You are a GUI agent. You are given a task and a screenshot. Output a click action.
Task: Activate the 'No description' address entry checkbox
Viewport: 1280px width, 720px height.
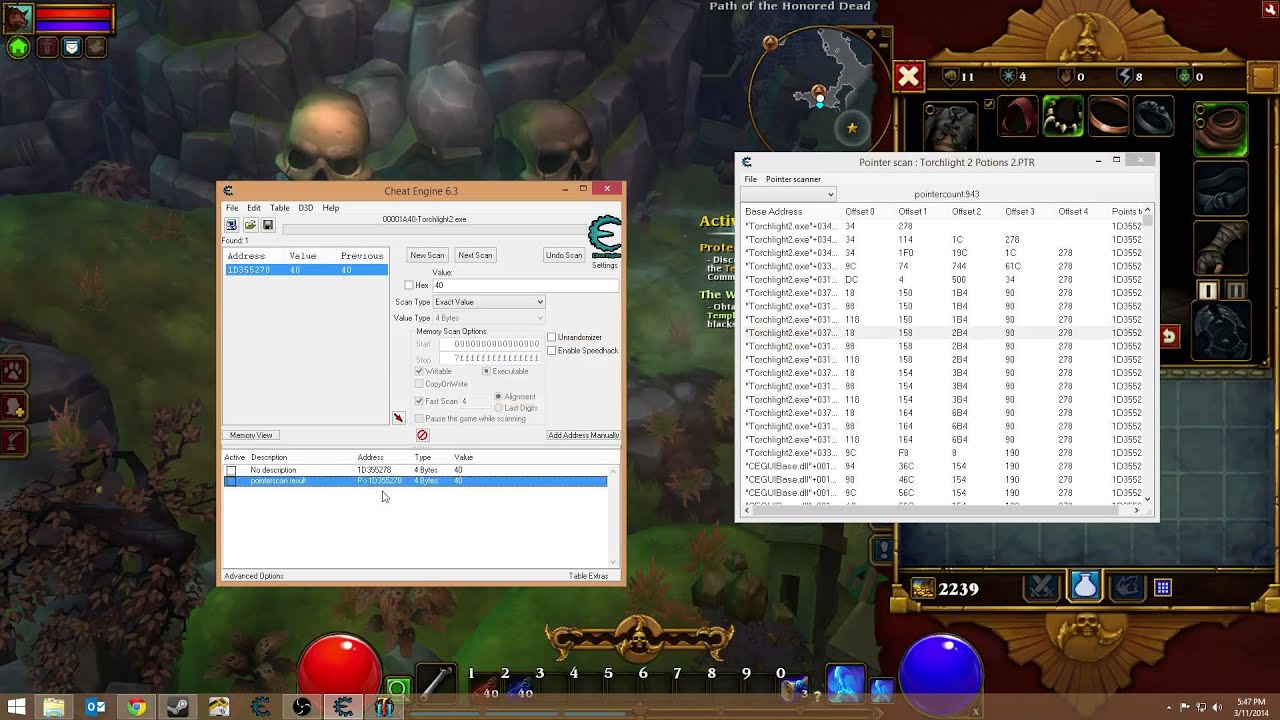231,470
